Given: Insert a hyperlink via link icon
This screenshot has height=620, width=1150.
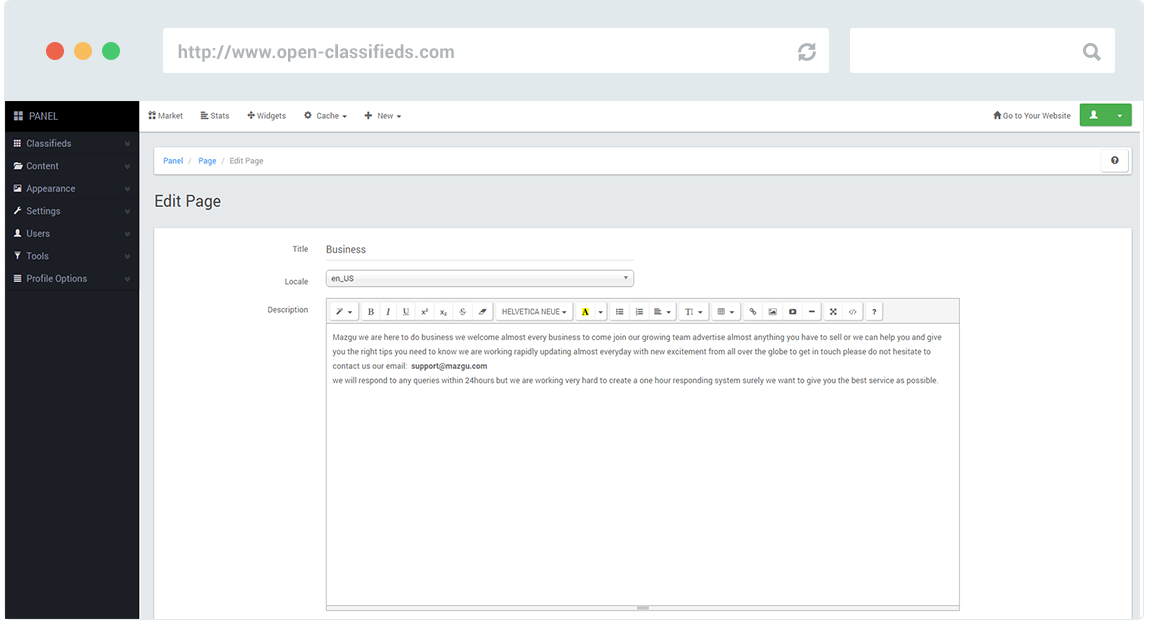Looking at the screenshot, I should 752,312.
